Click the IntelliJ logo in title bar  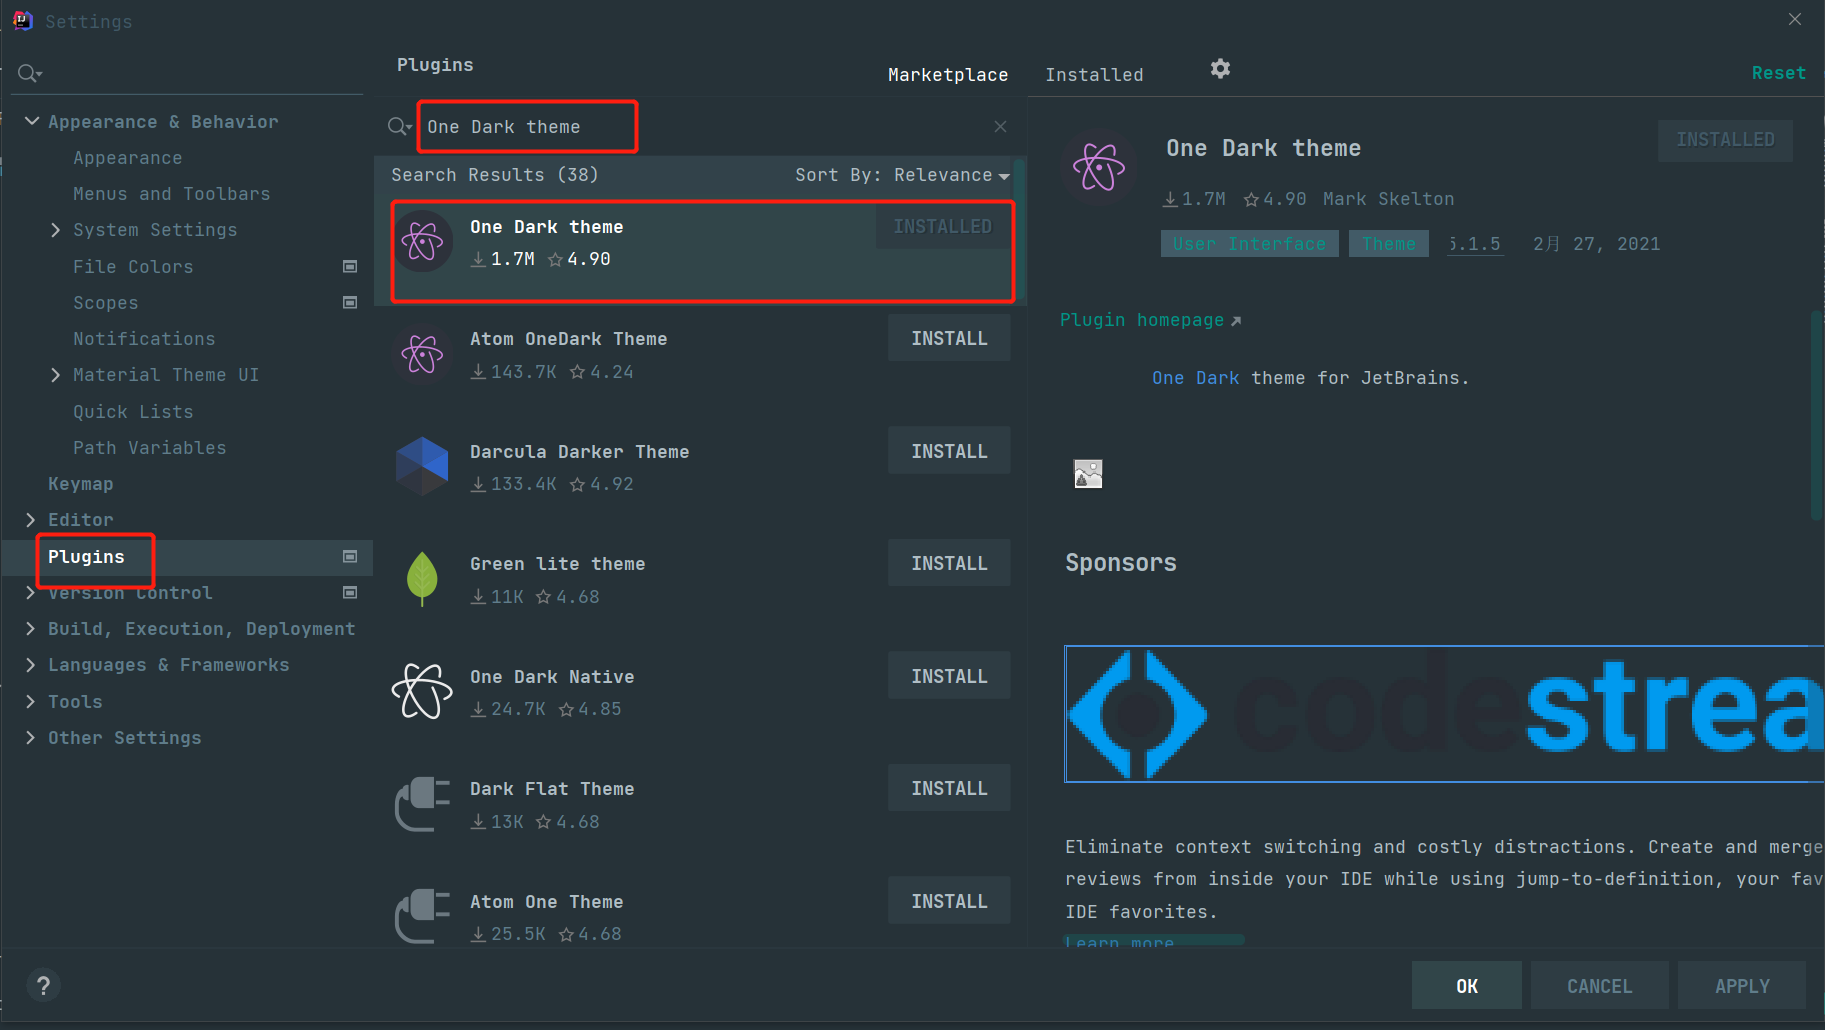point(22,20)
